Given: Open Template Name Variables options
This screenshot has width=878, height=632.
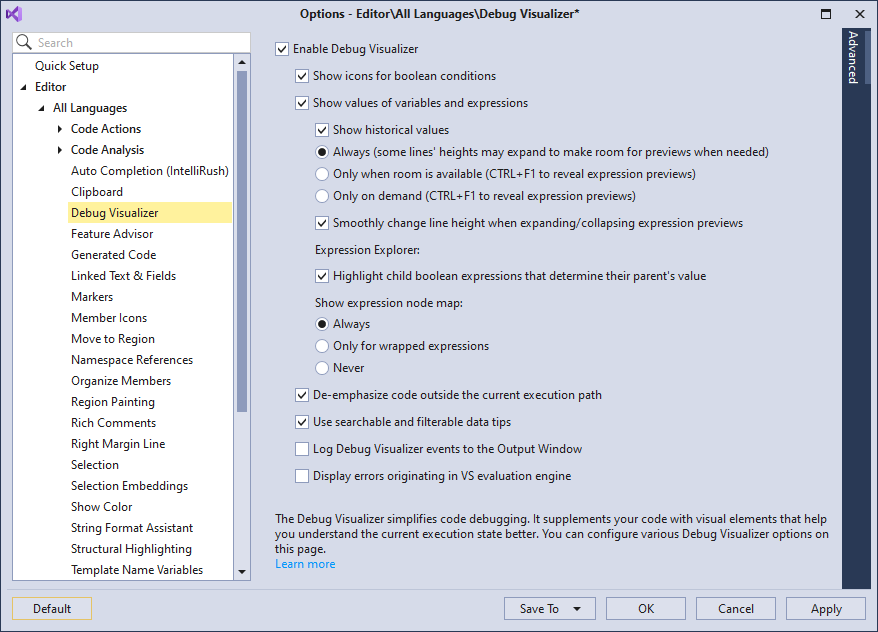Looking at the screenshot, I should (x=137, y=570).
